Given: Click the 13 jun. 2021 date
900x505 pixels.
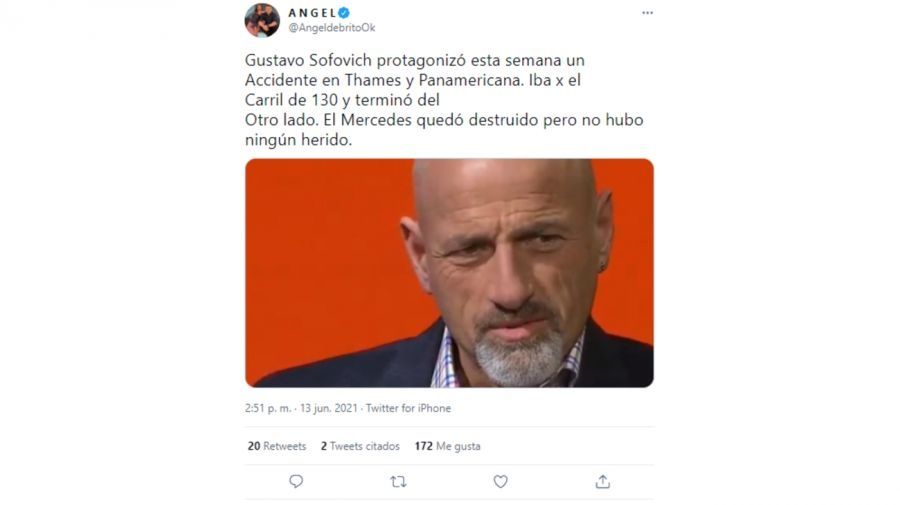Looking at the screenshot, I should click(328, 408).
